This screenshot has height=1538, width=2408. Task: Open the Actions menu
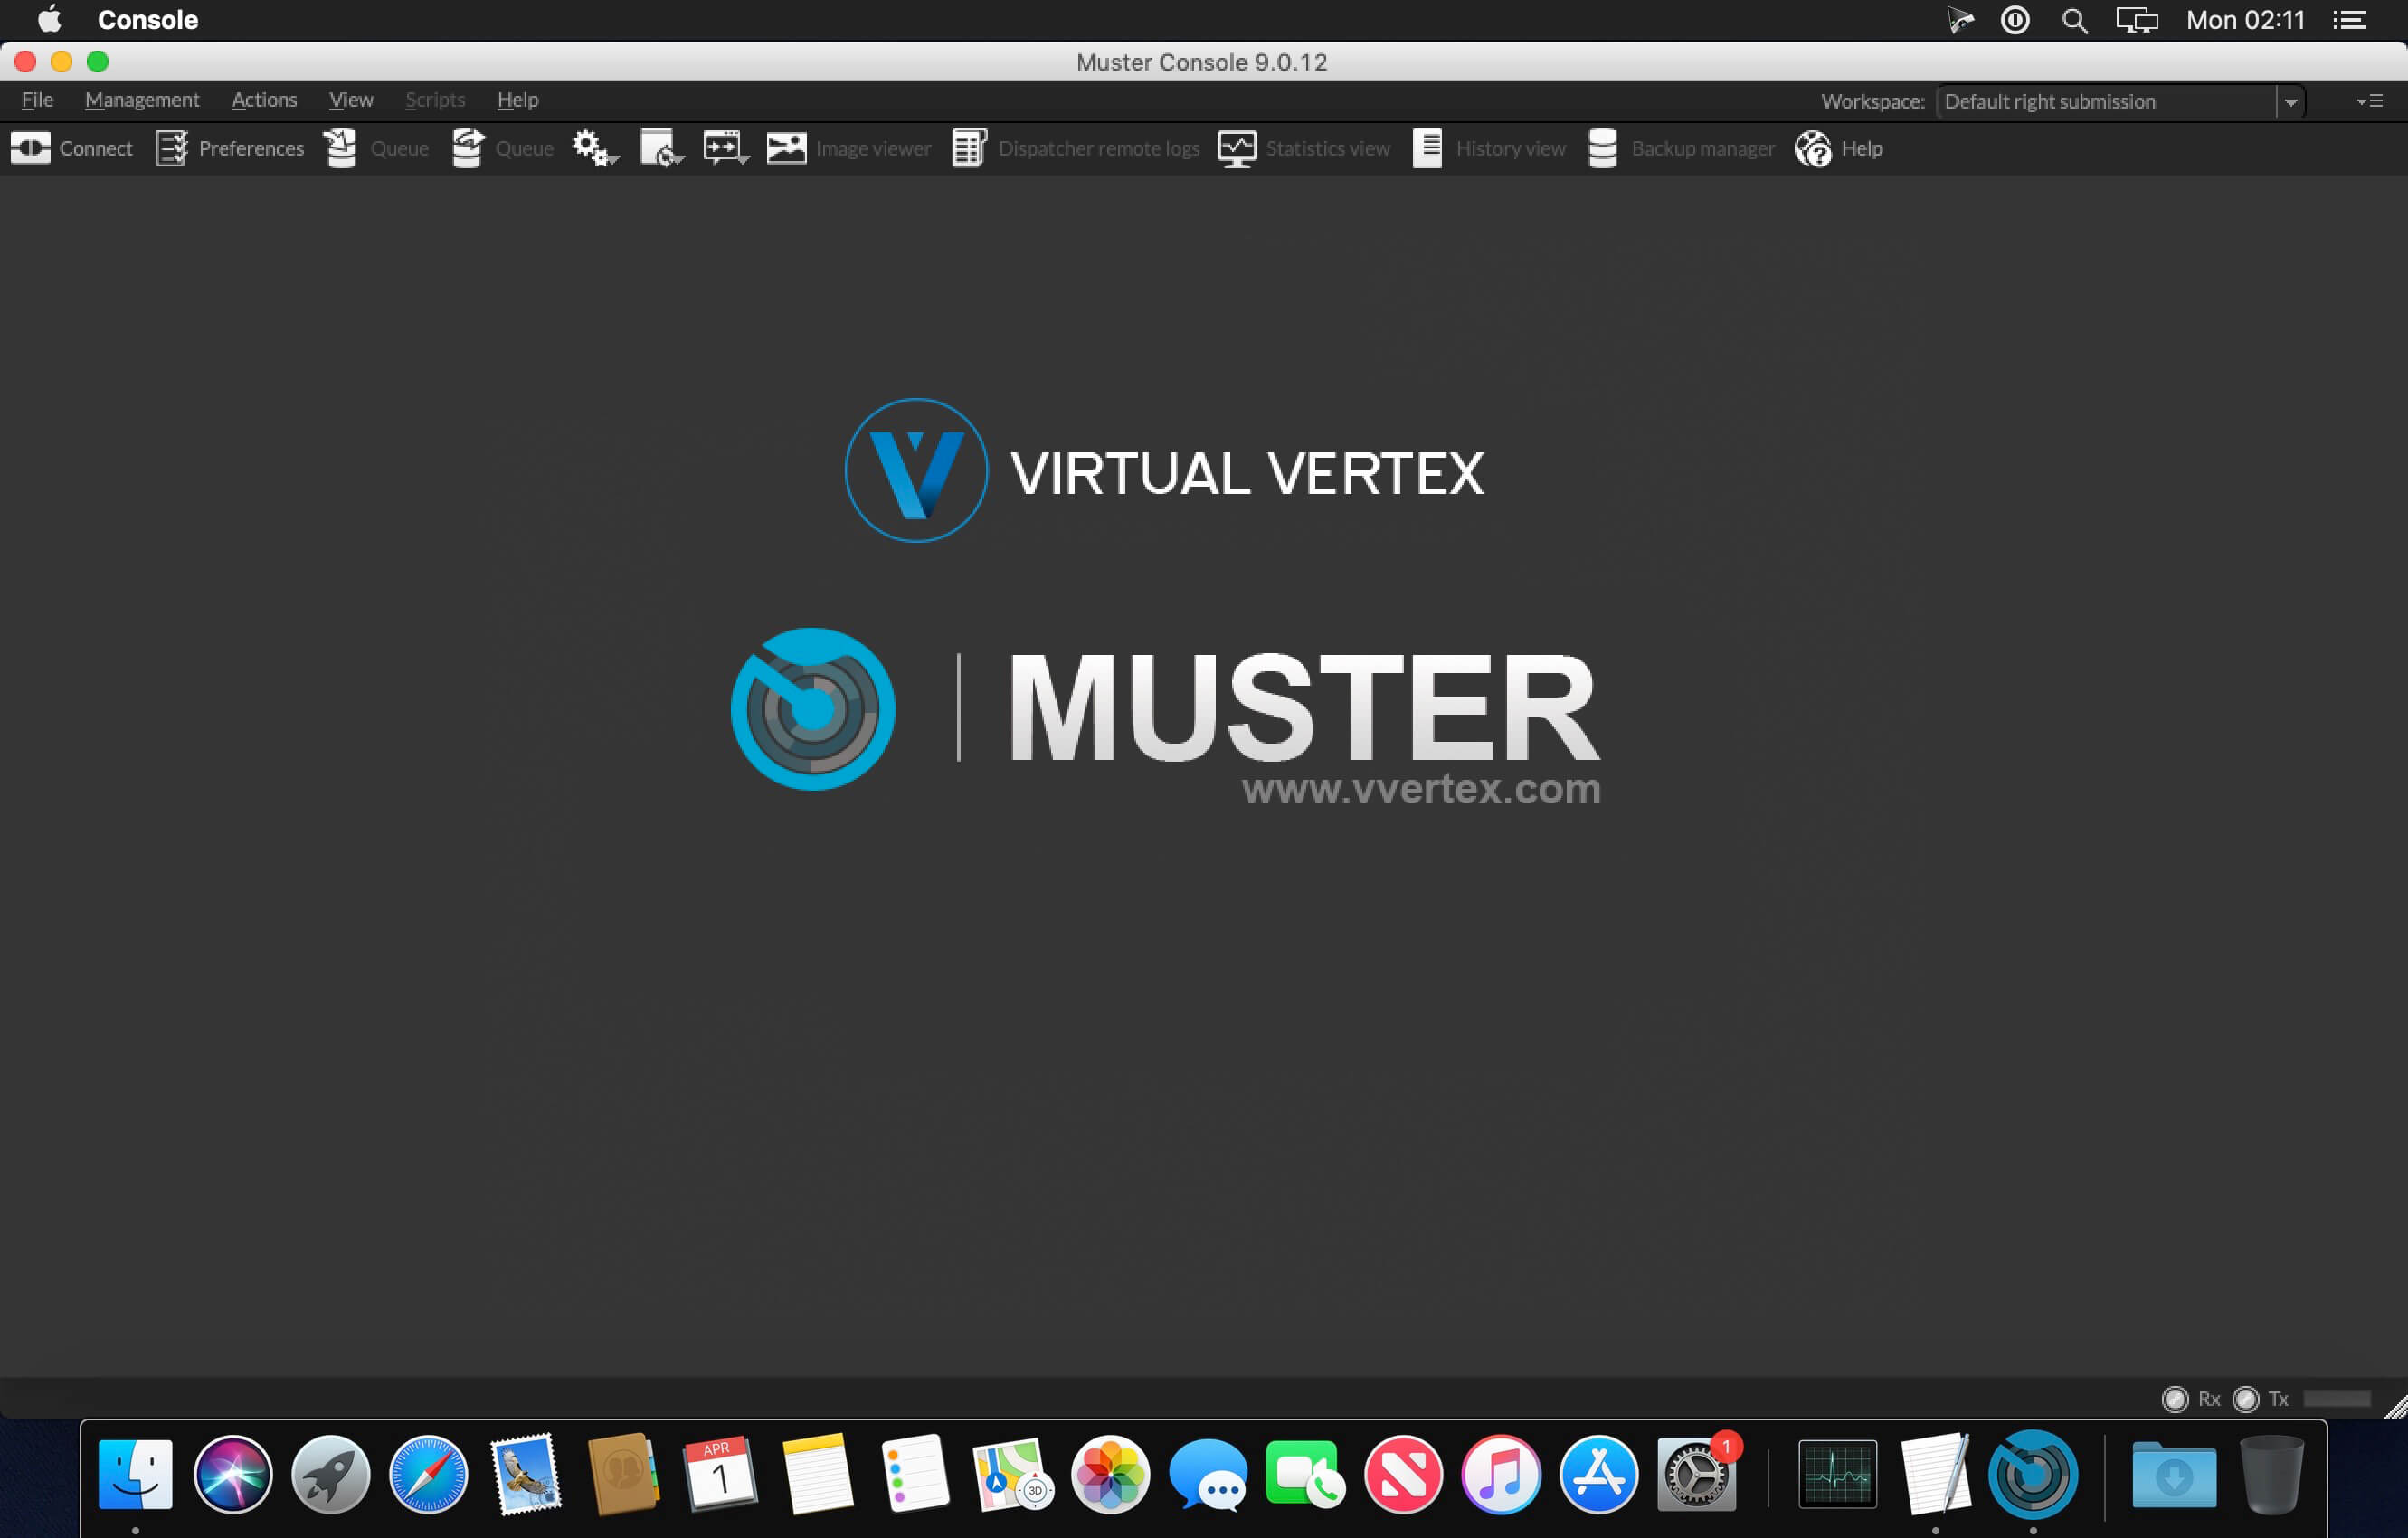(x=263, y=99)
